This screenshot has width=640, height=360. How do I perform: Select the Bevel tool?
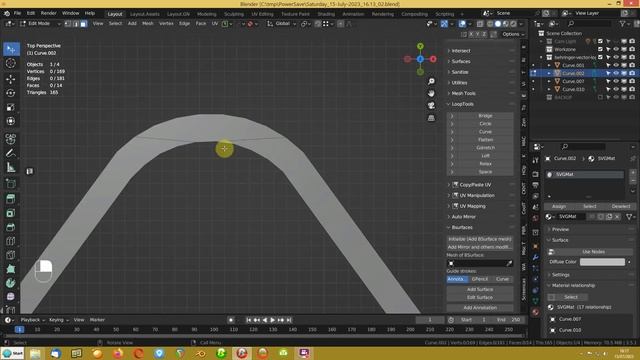click(x=11, y=227)
